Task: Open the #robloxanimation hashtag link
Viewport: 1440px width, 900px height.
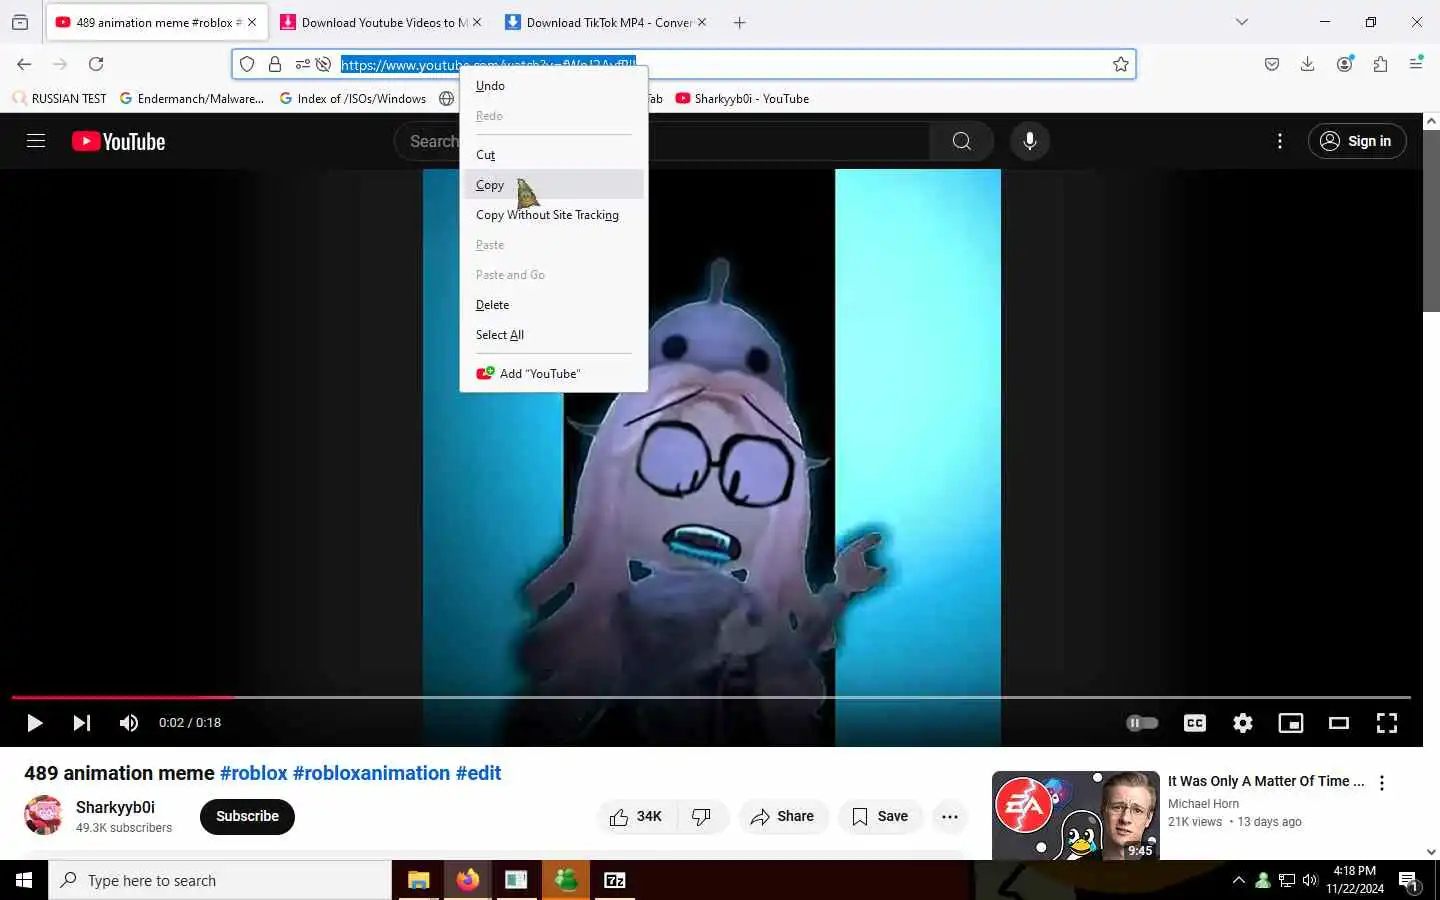Action: [x=371, y=773]
